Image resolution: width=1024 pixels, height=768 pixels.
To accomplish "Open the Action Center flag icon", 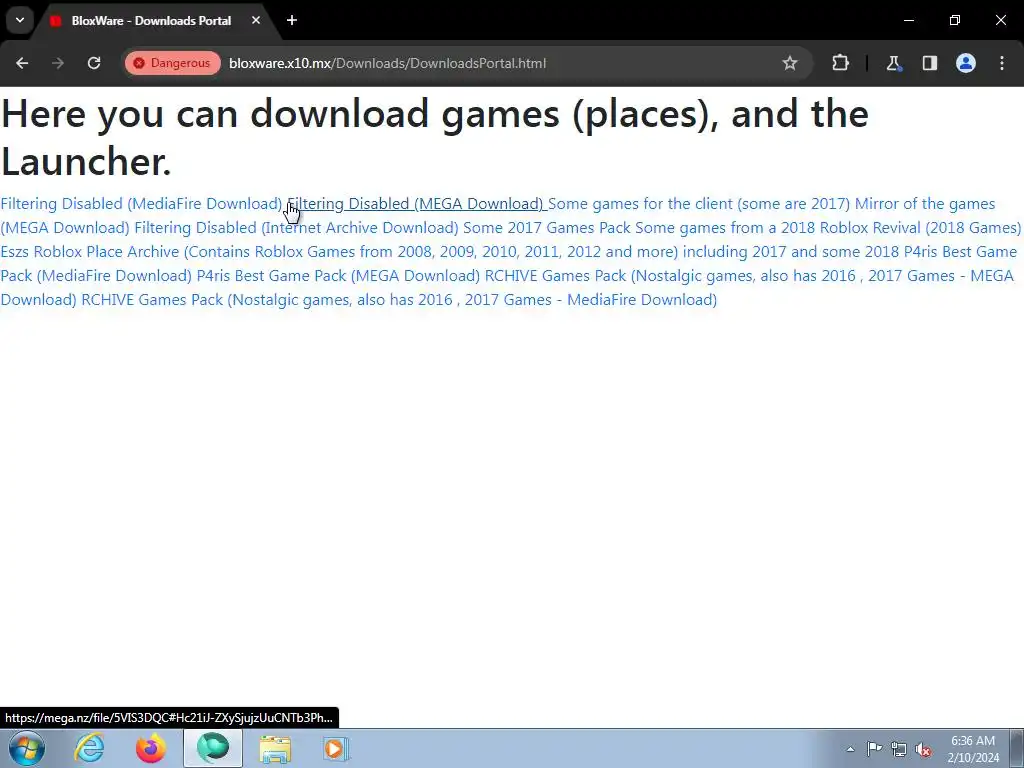I will tap(874, 749).
